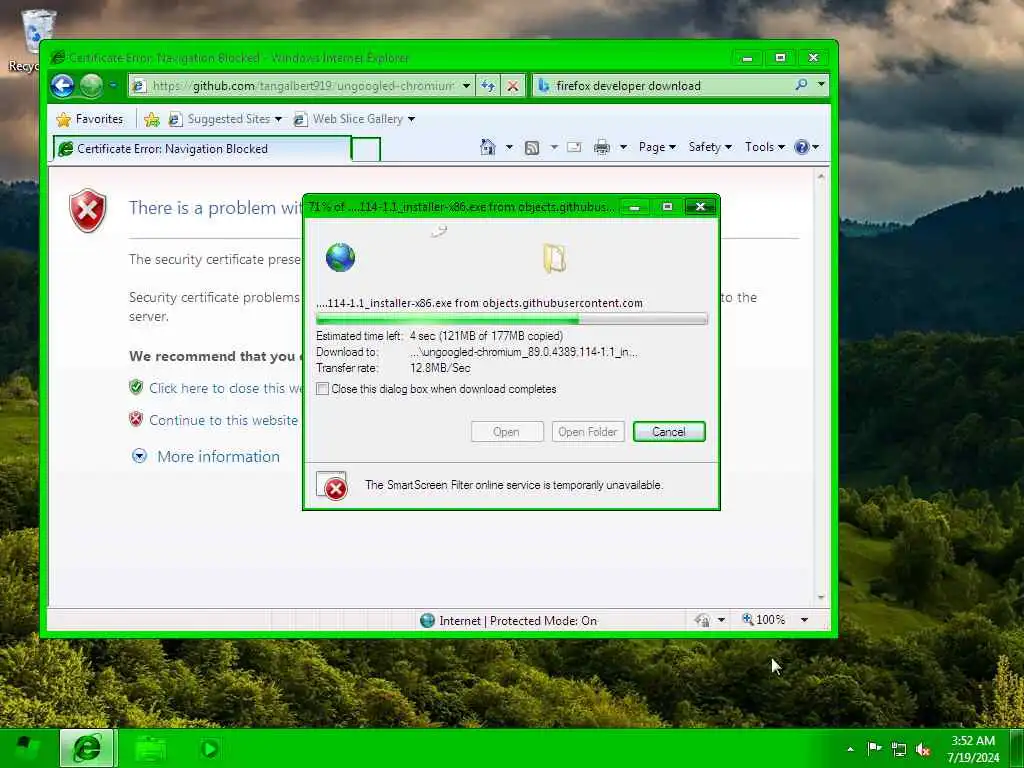Screen dimensions: 1024x768
Task: Click the folder icon in download dialog
Action: click(x=554, y=258)
